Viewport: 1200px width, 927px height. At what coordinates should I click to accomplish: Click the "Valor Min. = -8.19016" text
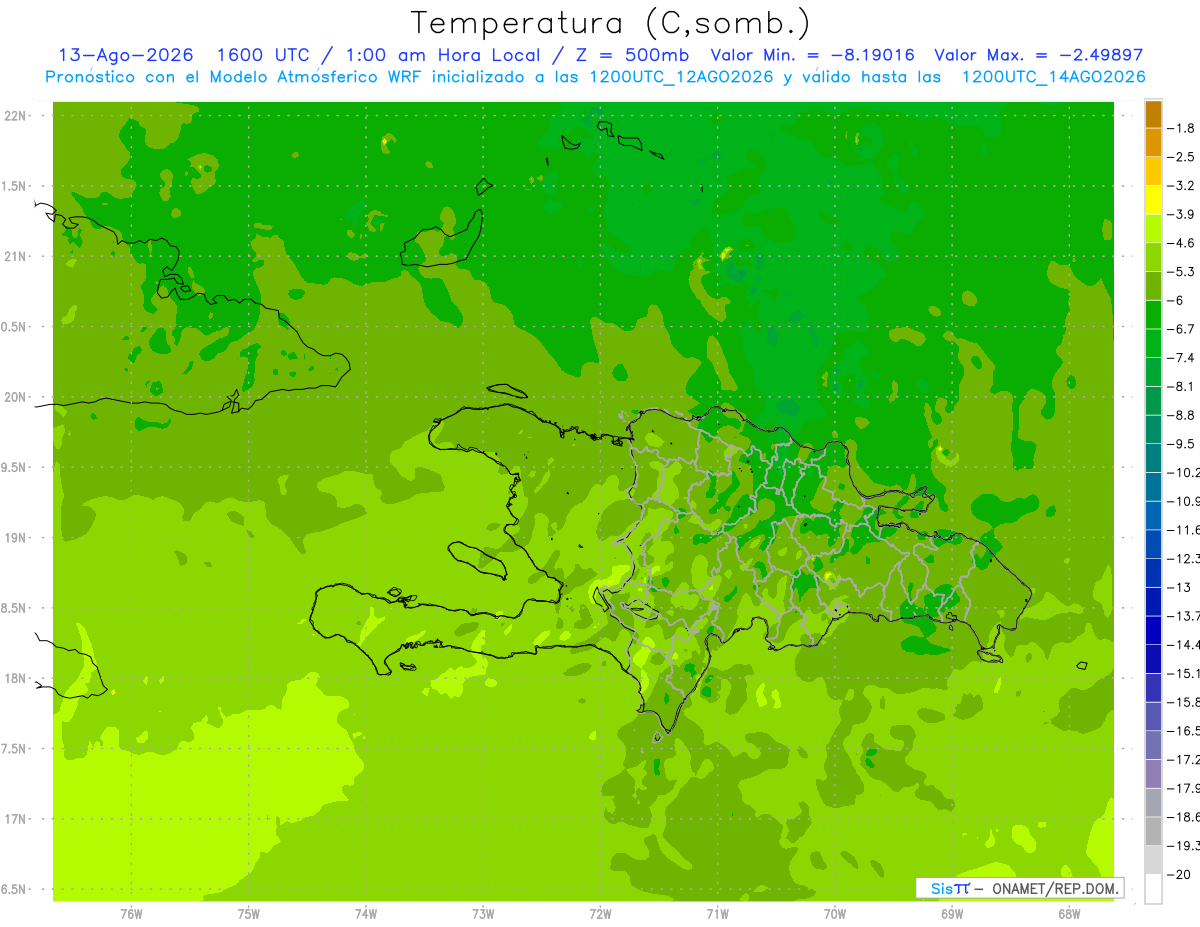click(812, 55)
